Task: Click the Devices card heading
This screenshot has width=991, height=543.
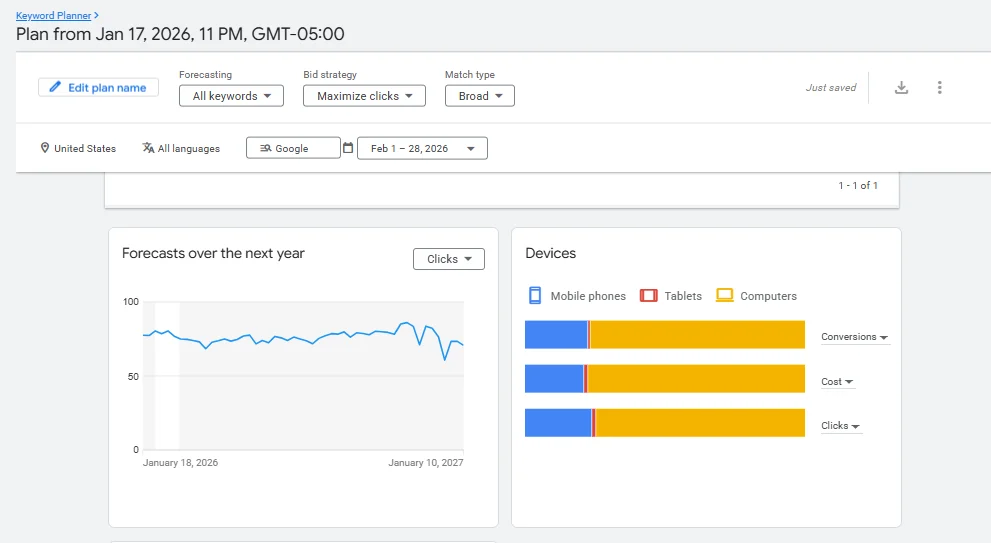Action: coord(550,253)
